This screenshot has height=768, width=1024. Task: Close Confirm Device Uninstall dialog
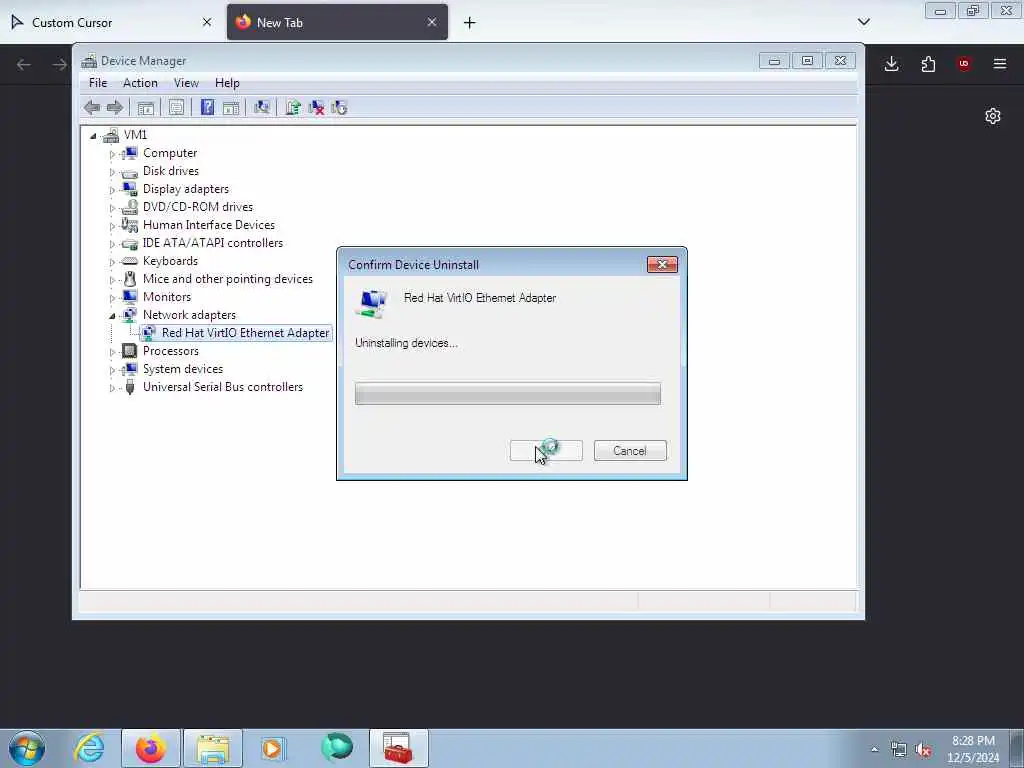pyautogui.click(x=662, y=264)
